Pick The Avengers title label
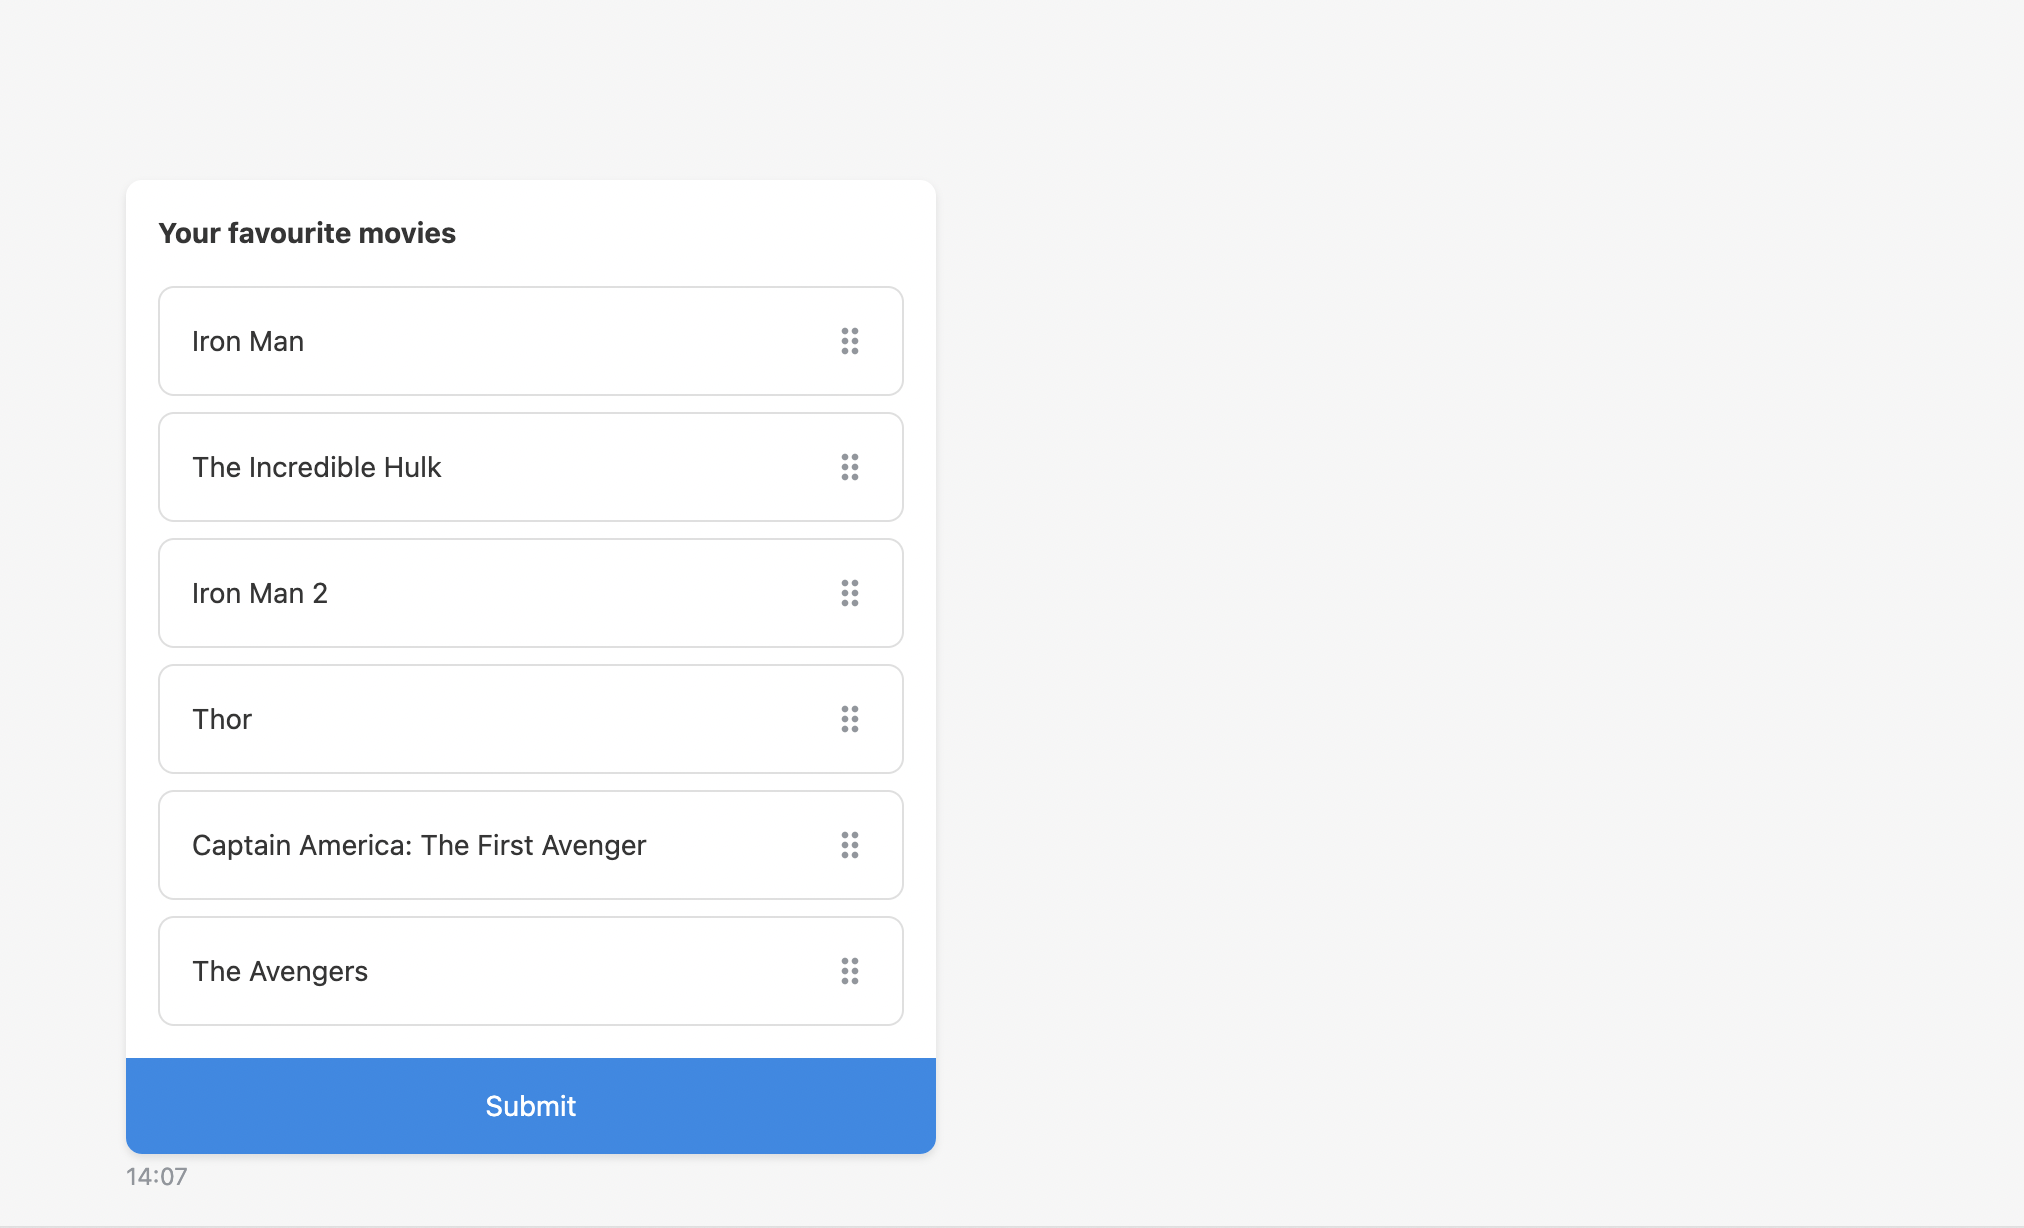The height and width of the screenshot is (1228, 2024). click(280, 972)
